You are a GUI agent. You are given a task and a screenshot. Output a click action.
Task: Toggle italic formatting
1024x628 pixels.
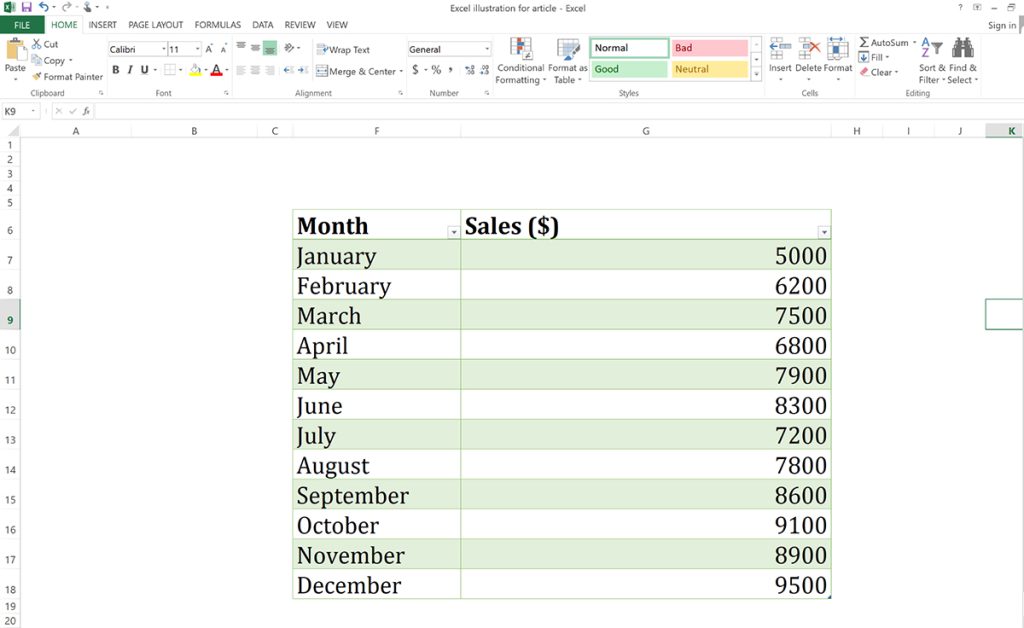pos(131,69)
